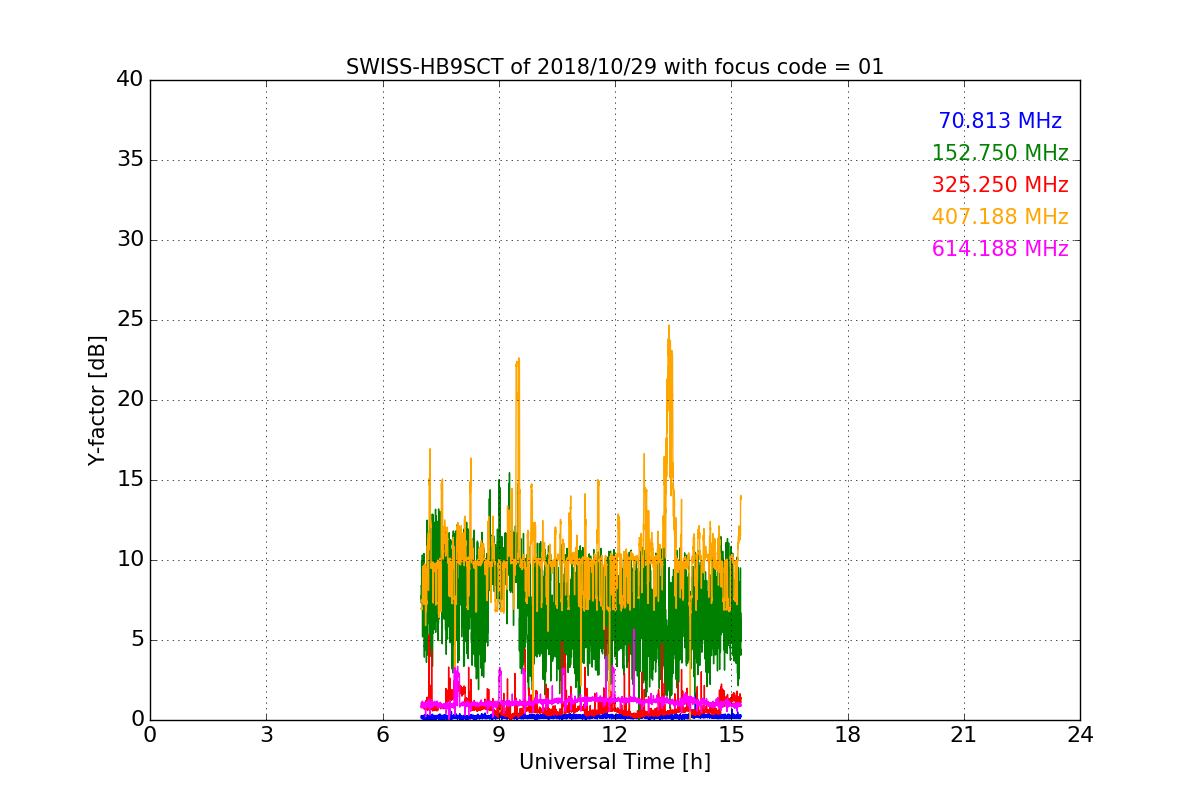Select the 152.750 MHz legend label
This screenshot has height=800, width=1200.
1000,153
